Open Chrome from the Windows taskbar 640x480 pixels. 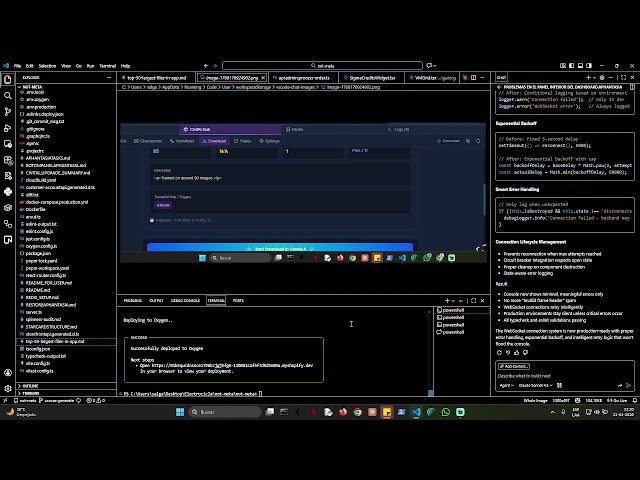pos(358,412)
